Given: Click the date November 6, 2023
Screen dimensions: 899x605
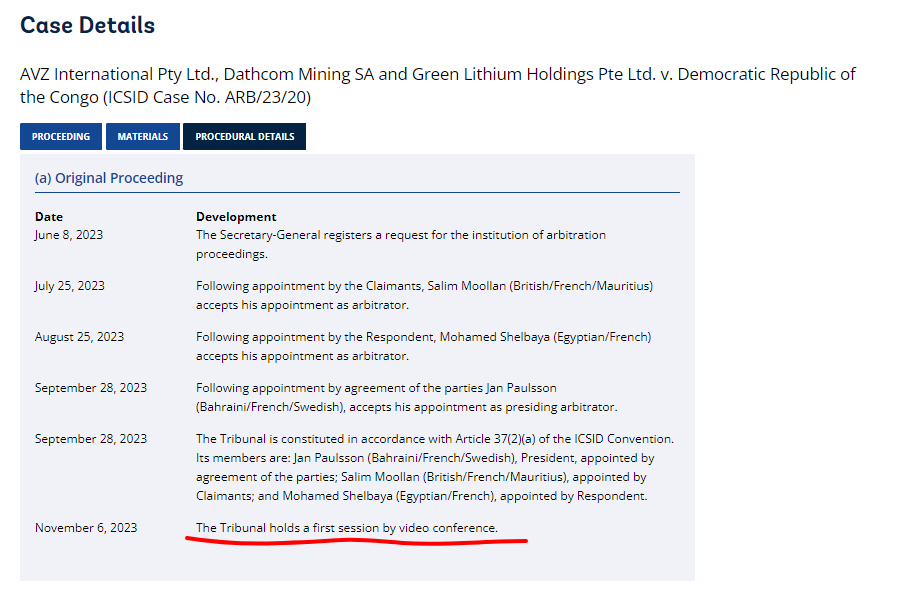Looking at the screenshot, I should [86, 528].
